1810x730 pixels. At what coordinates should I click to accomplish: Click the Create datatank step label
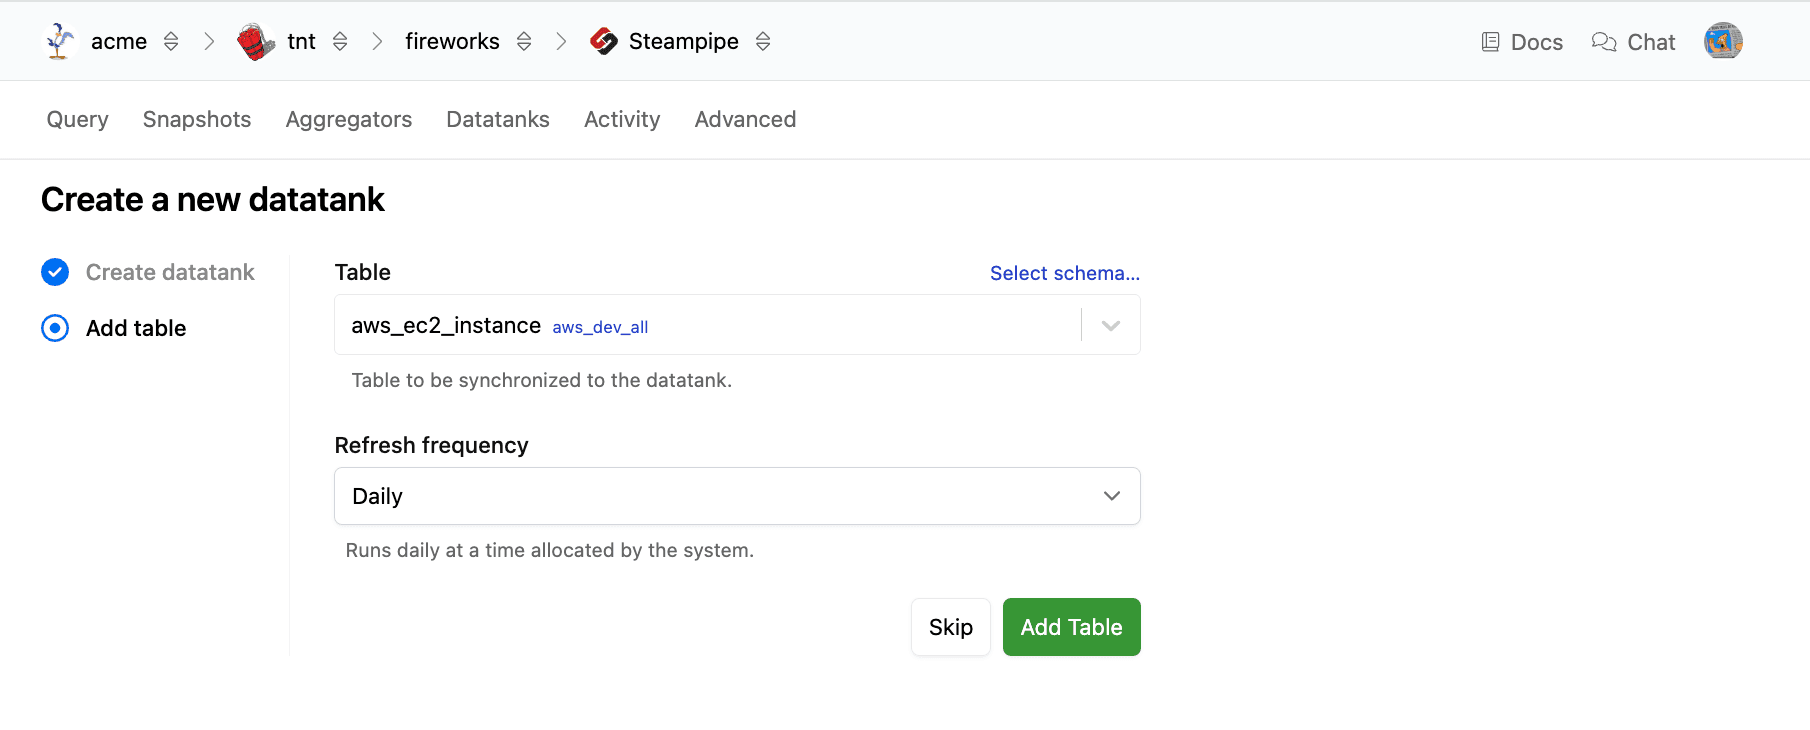pyautogui.click(x=170, y=272)
